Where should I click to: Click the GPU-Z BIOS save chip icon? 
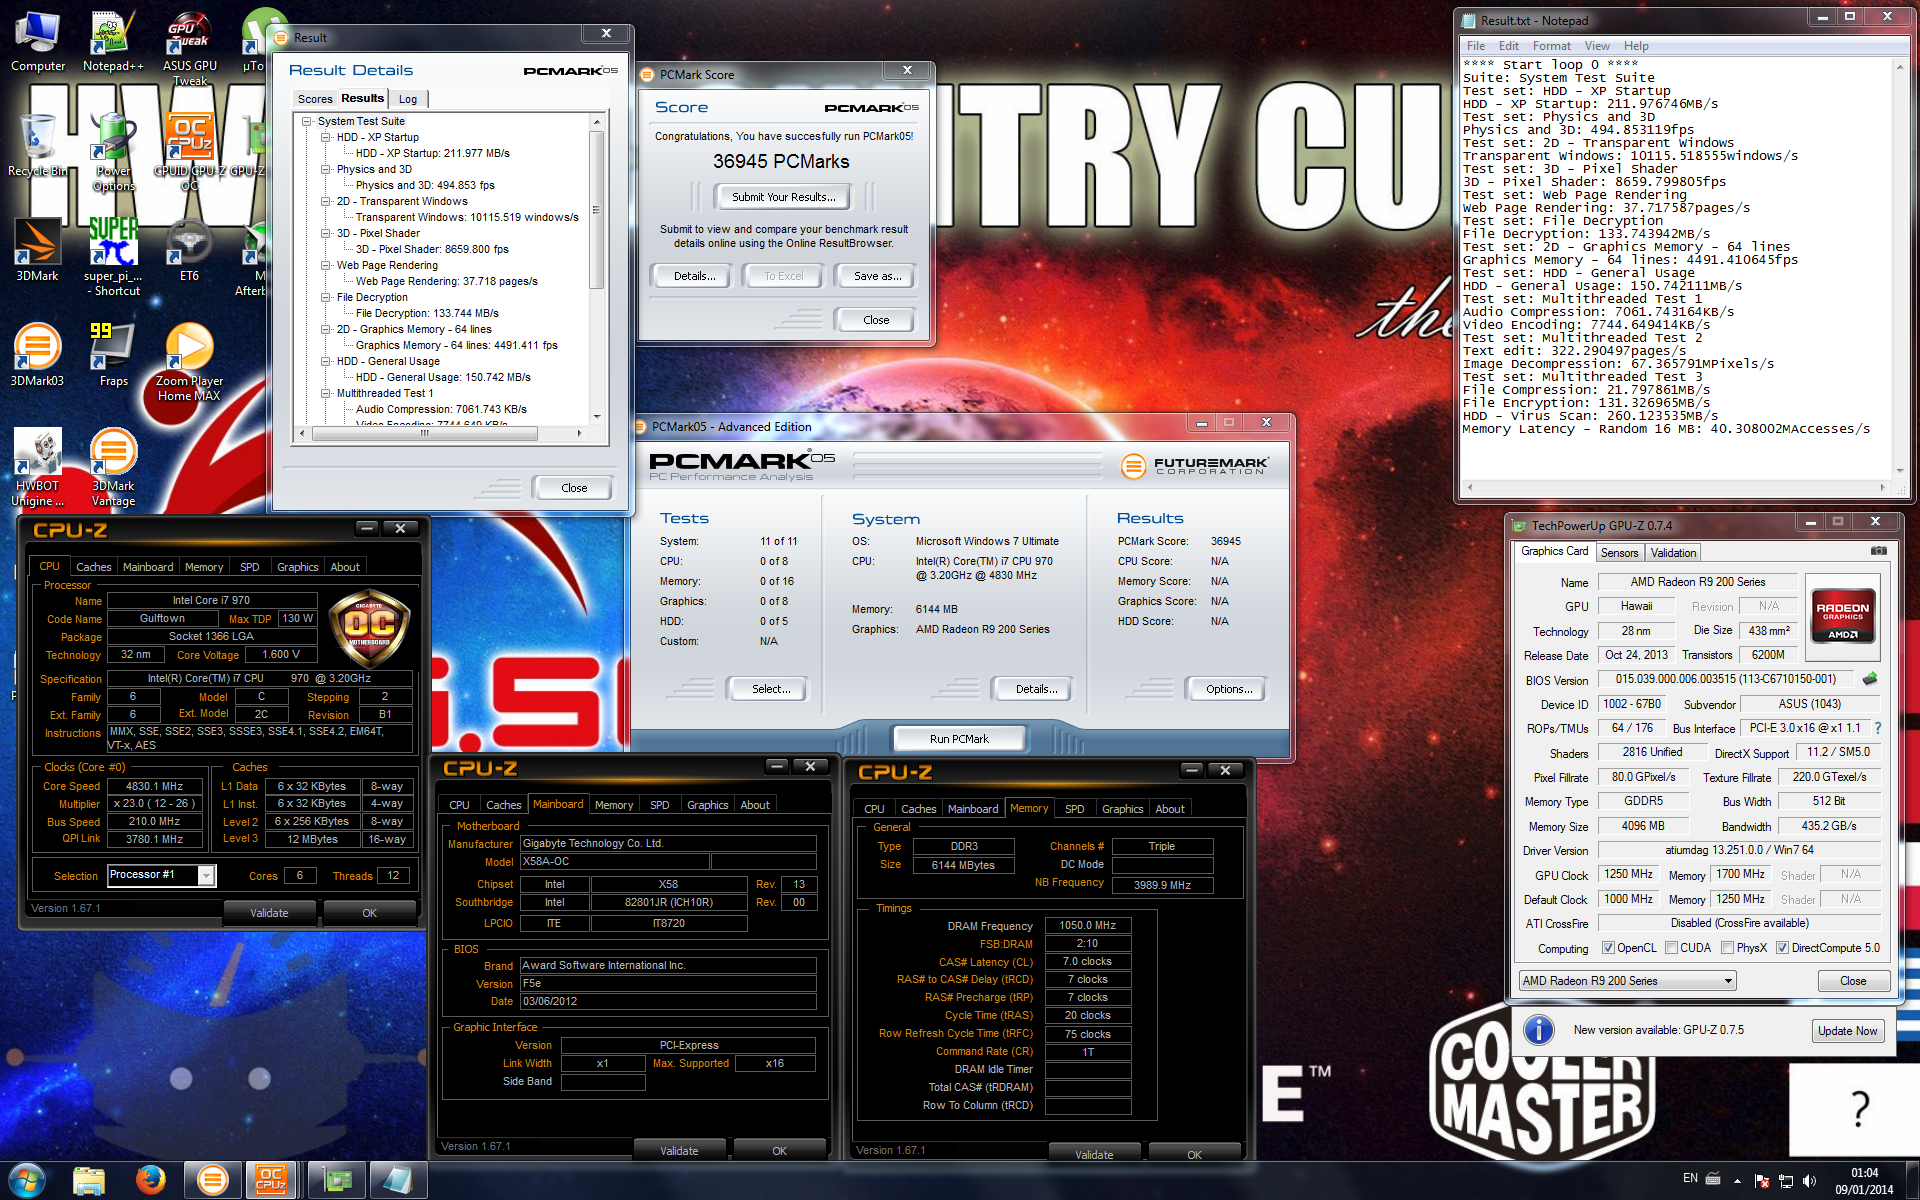1870,679
